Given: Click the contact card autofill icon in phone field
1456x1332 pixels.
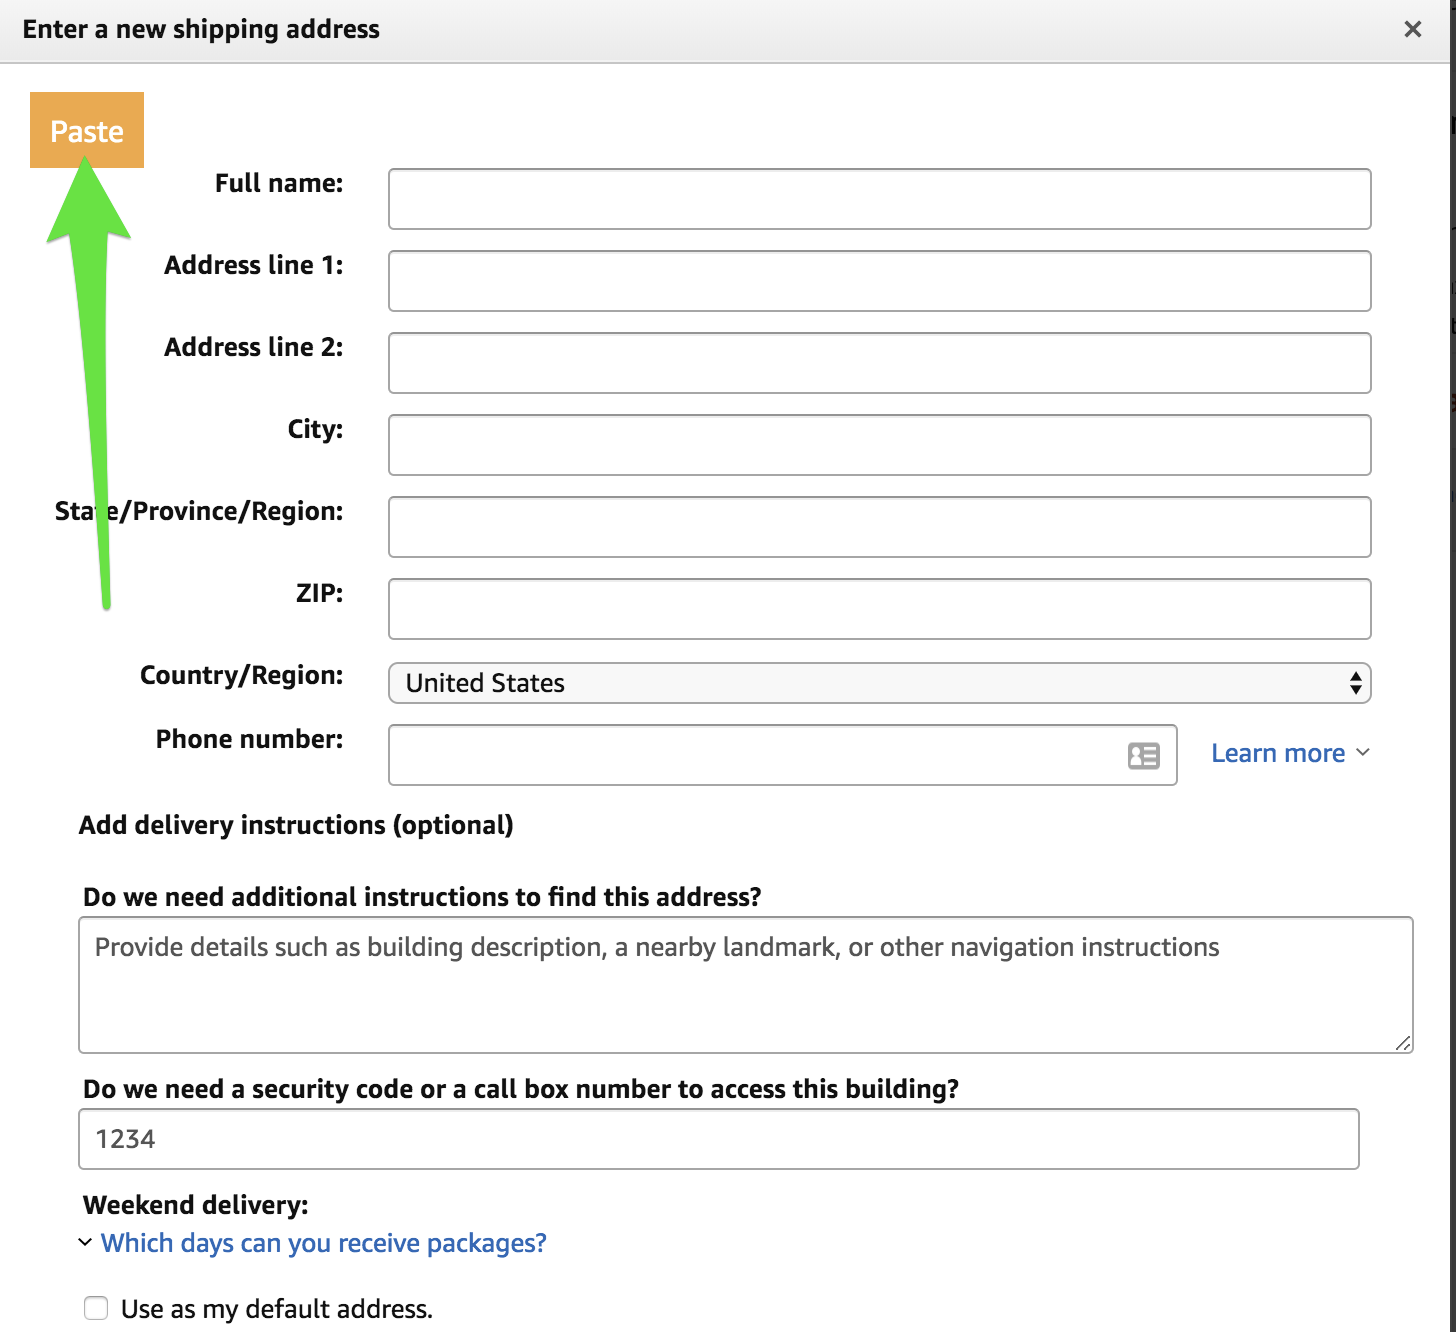Looking at the screenshot, I should (x=1143, y=755).
